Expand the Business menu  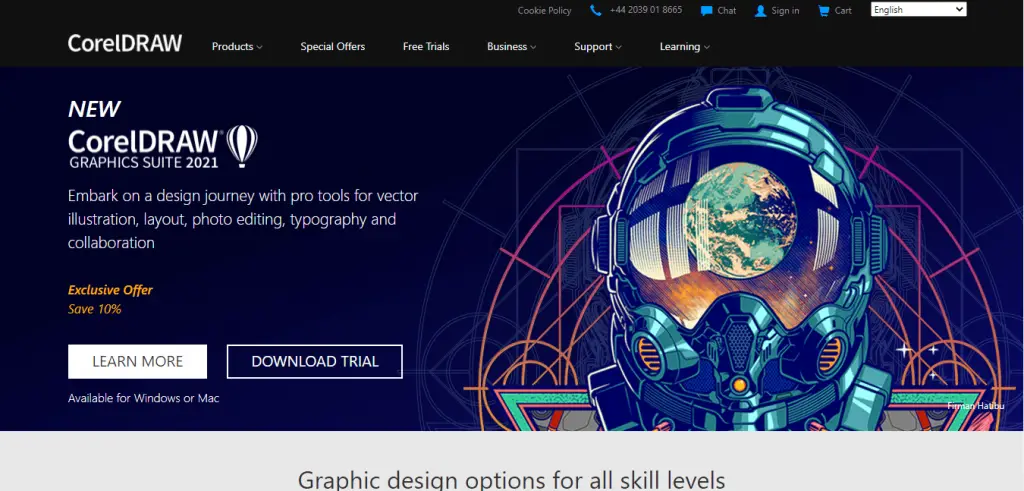[511, 46]
